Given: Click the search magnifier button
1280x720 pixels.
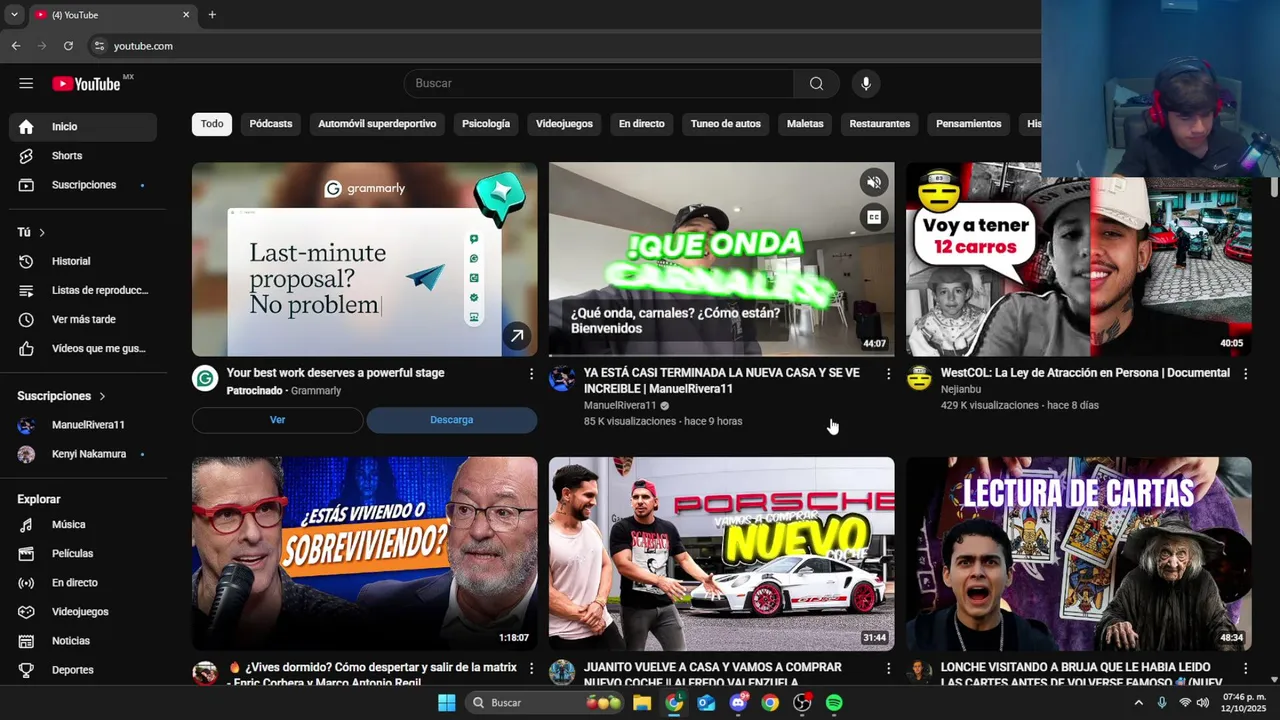Looking at the screenshot, I should click(x=817, y=84).
